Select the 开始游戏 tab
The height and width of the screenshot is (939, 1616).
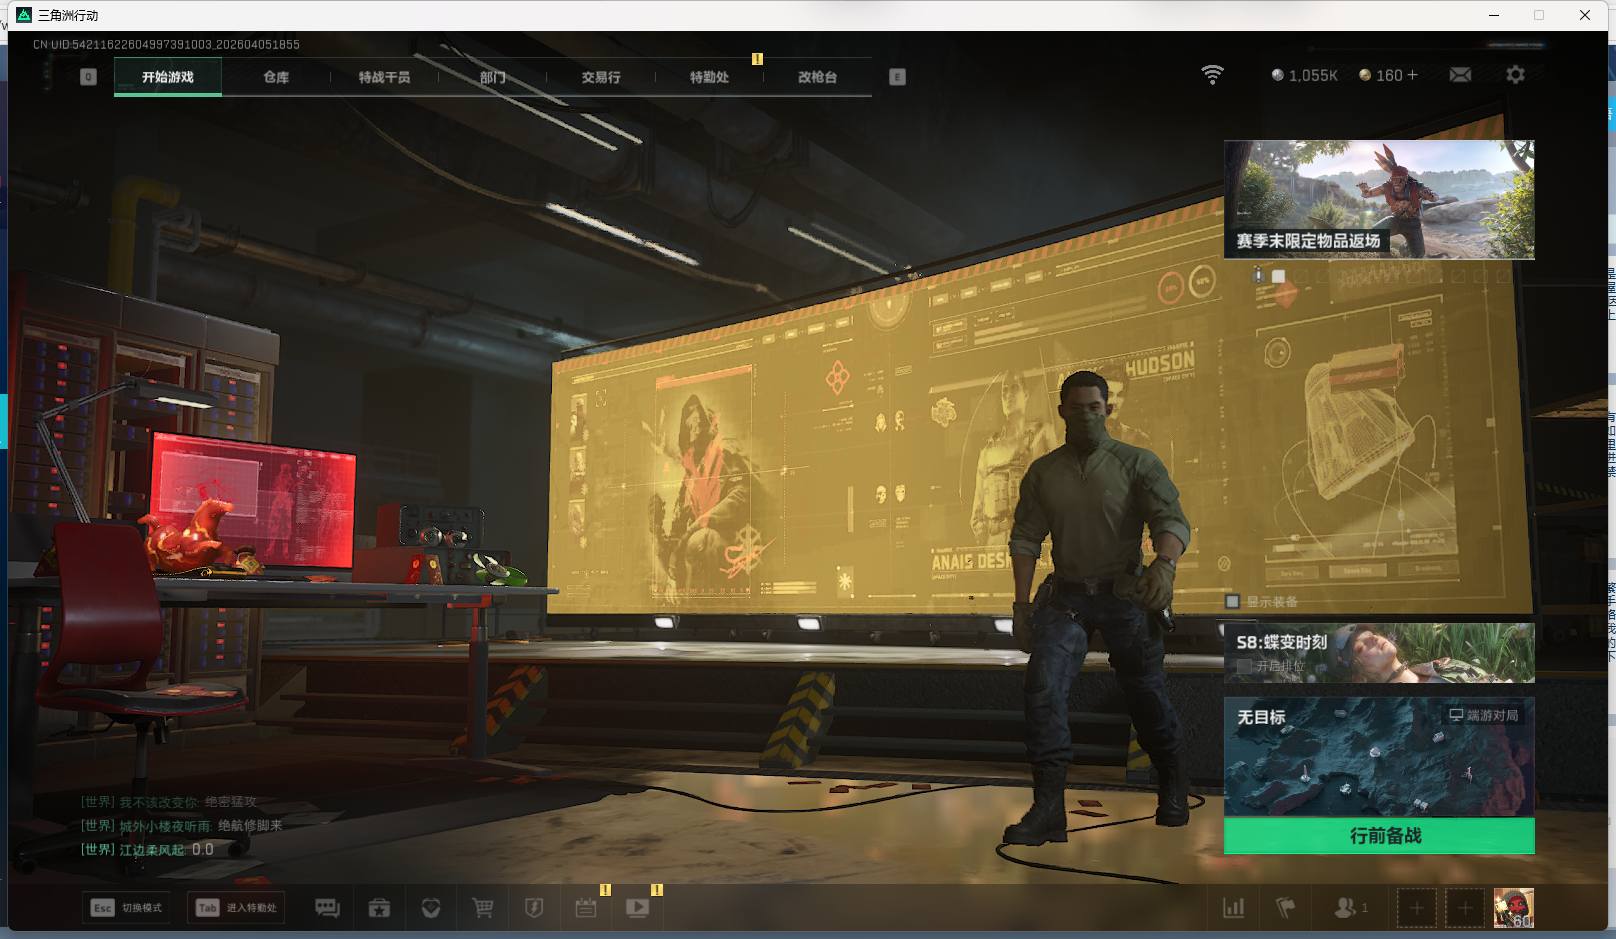pos(168,77)
